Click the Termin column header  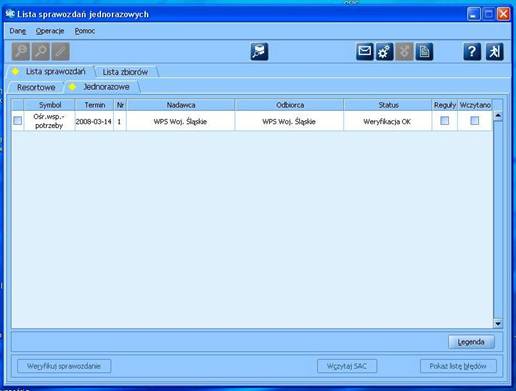[x=94, y=105]
